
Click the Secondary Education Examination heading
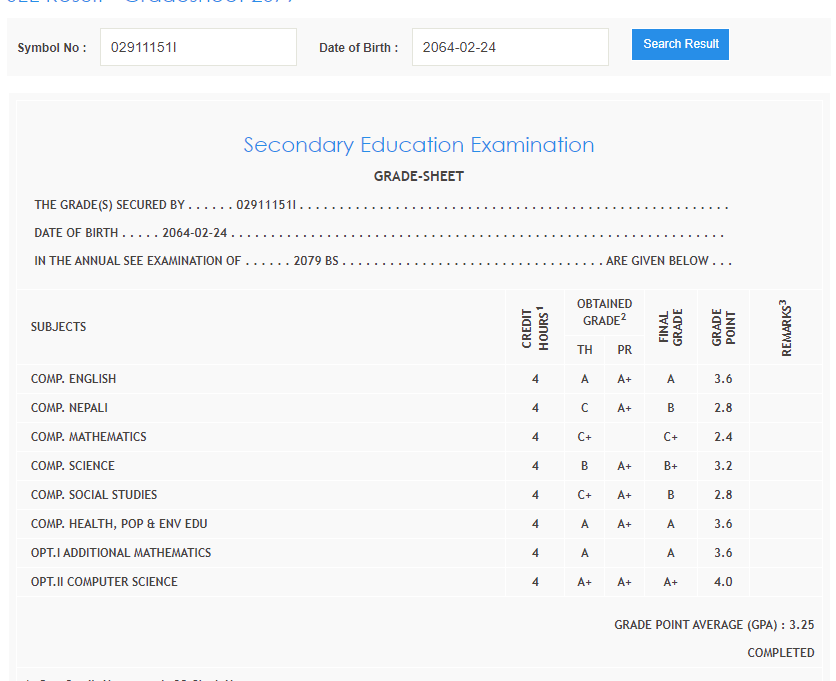419,145
